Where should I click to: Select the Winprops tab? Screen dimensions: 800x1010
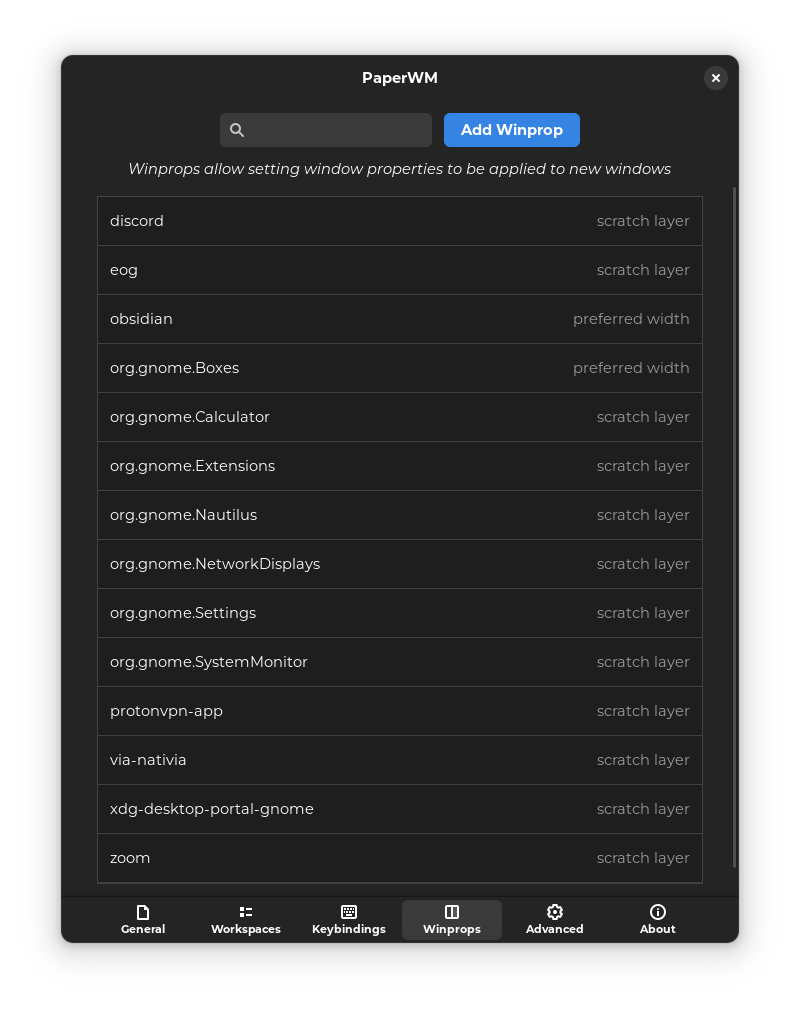click(452, 919)
